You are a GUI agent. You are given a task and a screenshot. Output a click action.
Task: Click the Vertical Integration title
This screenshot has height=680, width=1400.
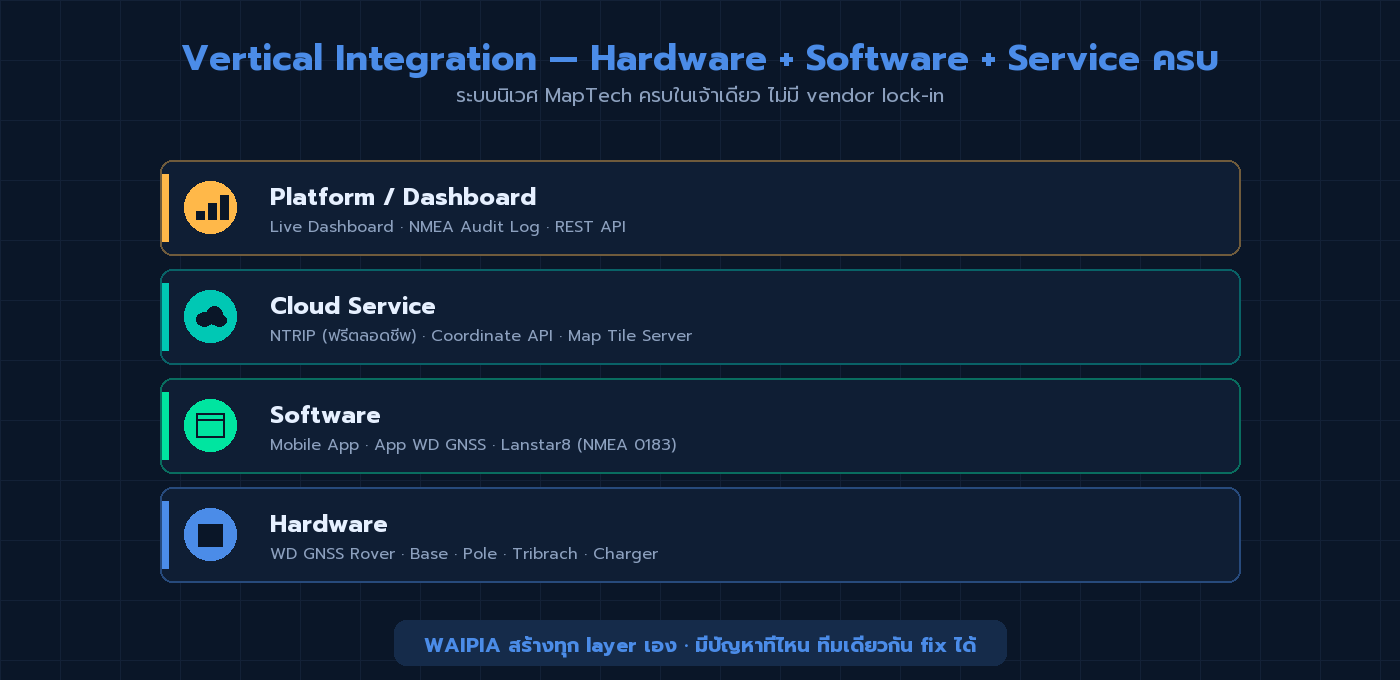point(700,58)
